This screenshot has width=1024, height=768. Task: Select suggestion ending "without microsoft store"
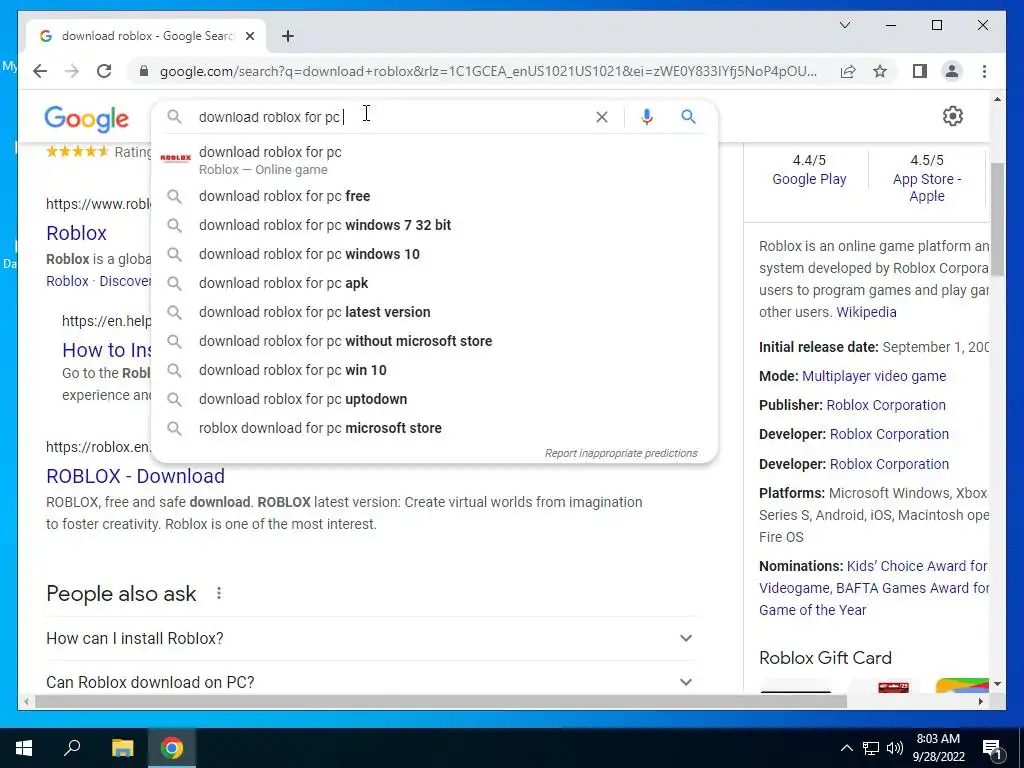[434, 341]
